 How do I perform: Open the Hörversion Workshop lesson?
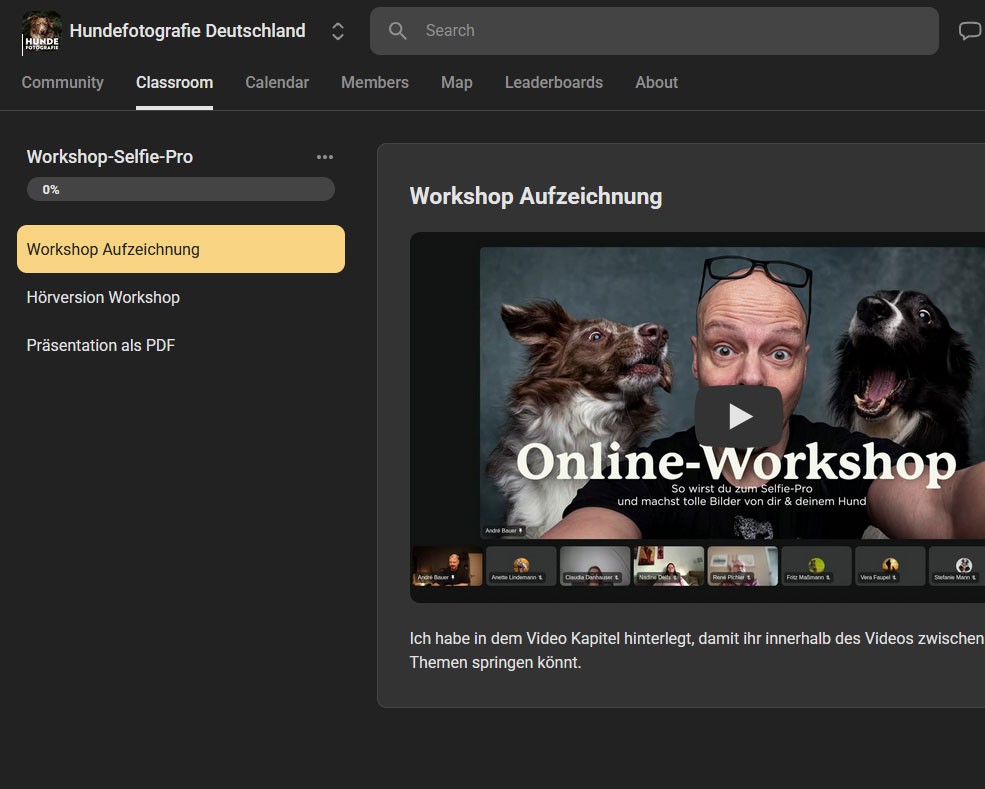click(103, 297)
